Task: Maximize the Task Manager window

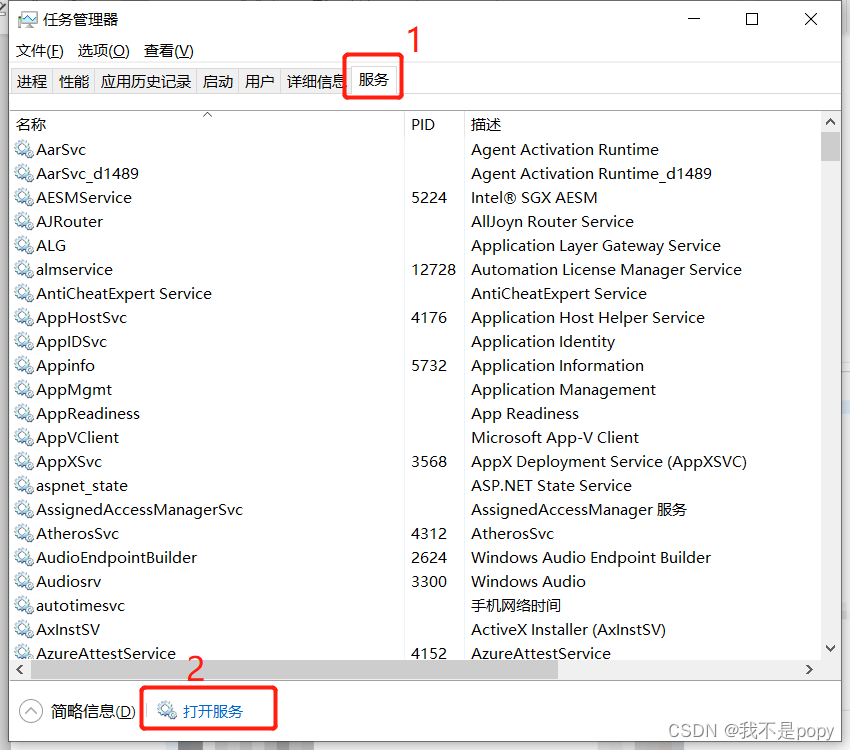Action: (752, 20)
